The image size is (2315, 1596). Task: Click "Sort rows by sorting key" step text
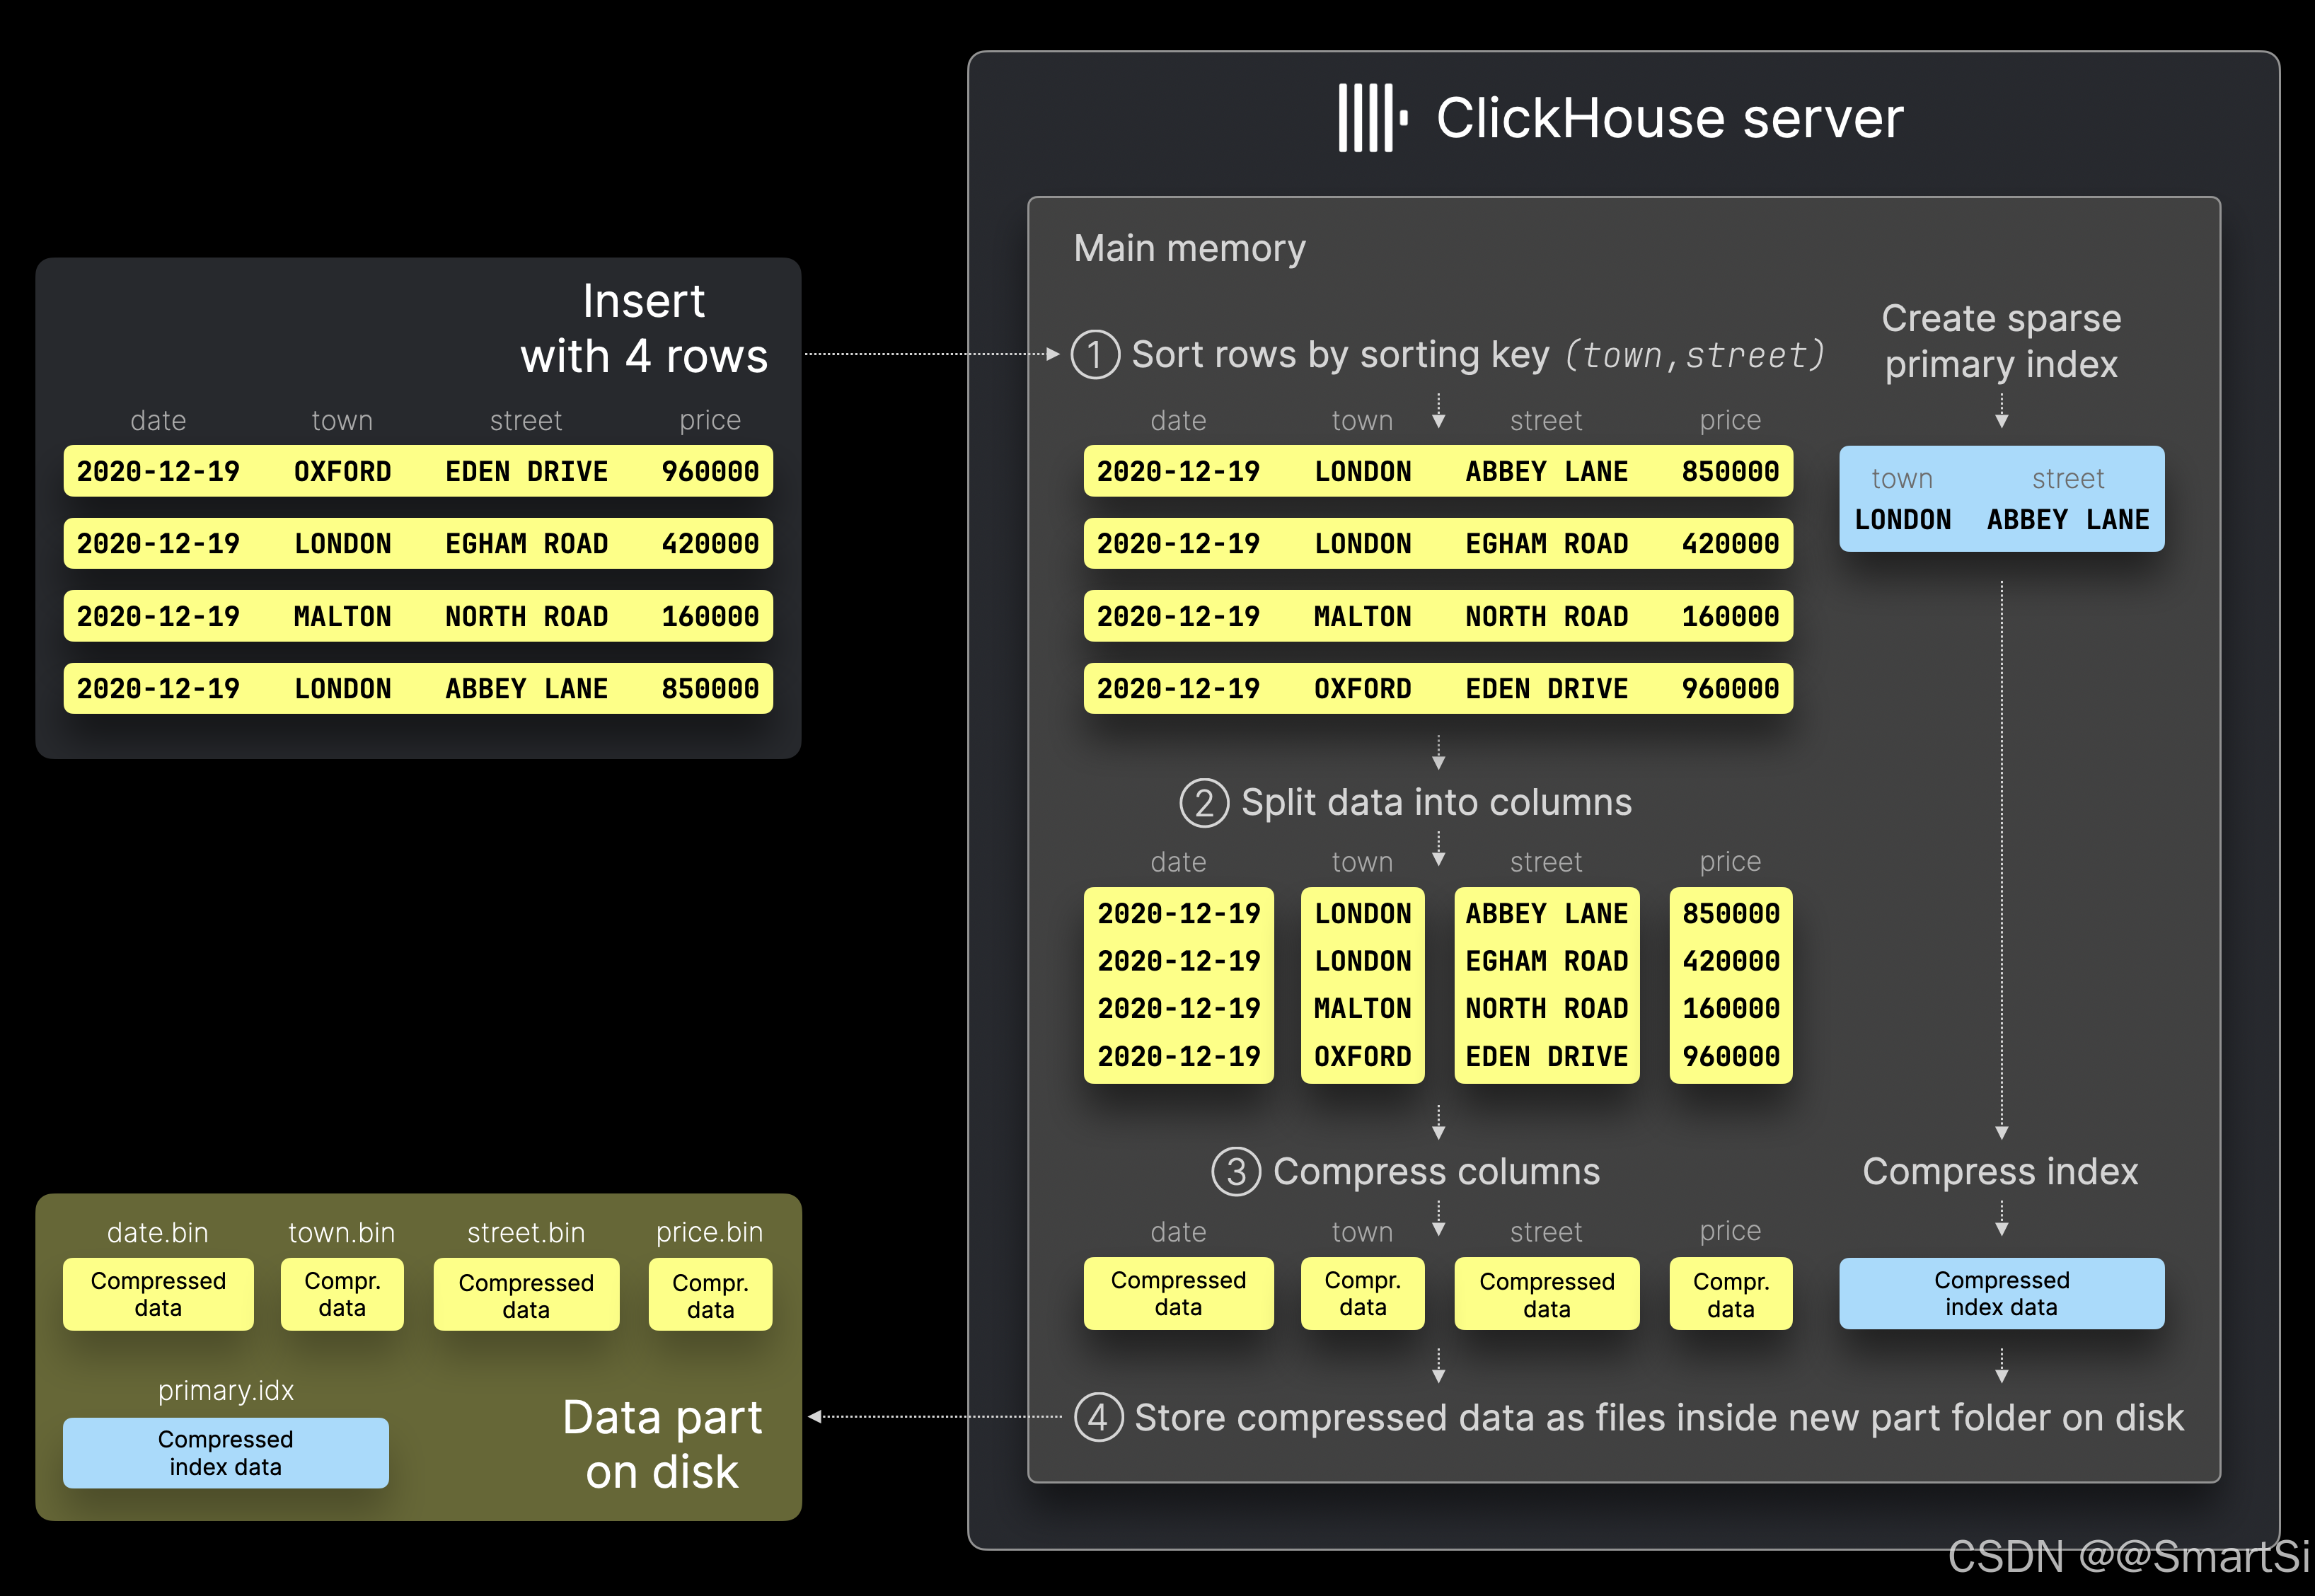click(x=1340, y=354)
